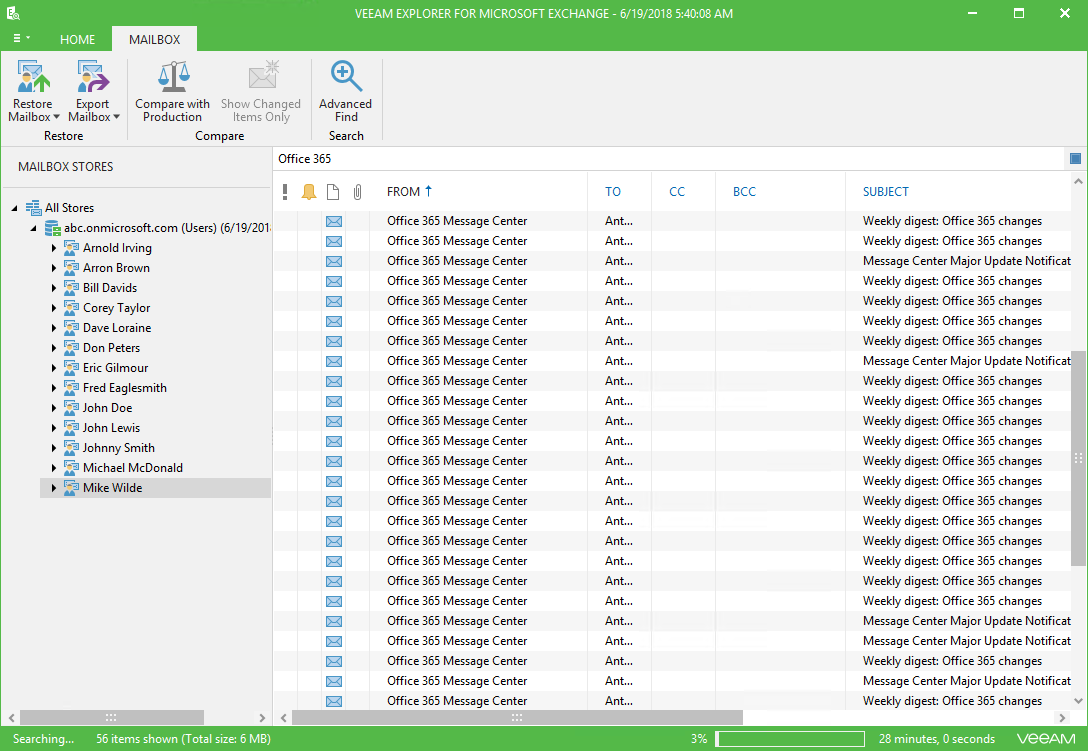The width and height of the screenshot is (1088, 751).
Task: Open the Restore Mailbox dropdown arrow
Action: pyautogui.click(x=56, y=117)
